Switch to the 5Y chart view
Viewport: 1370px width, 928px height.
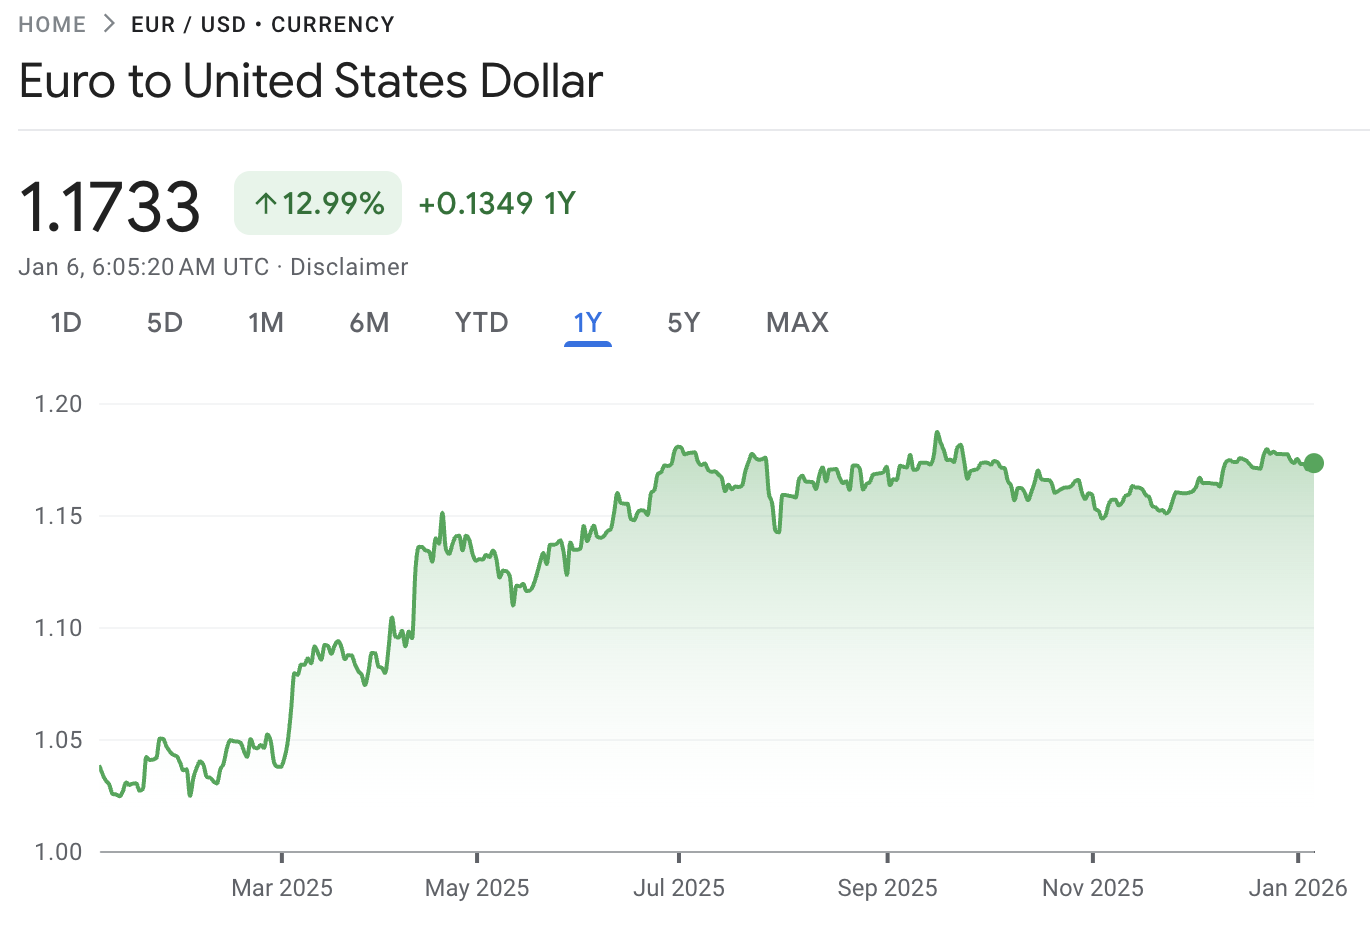pos(684,322)
